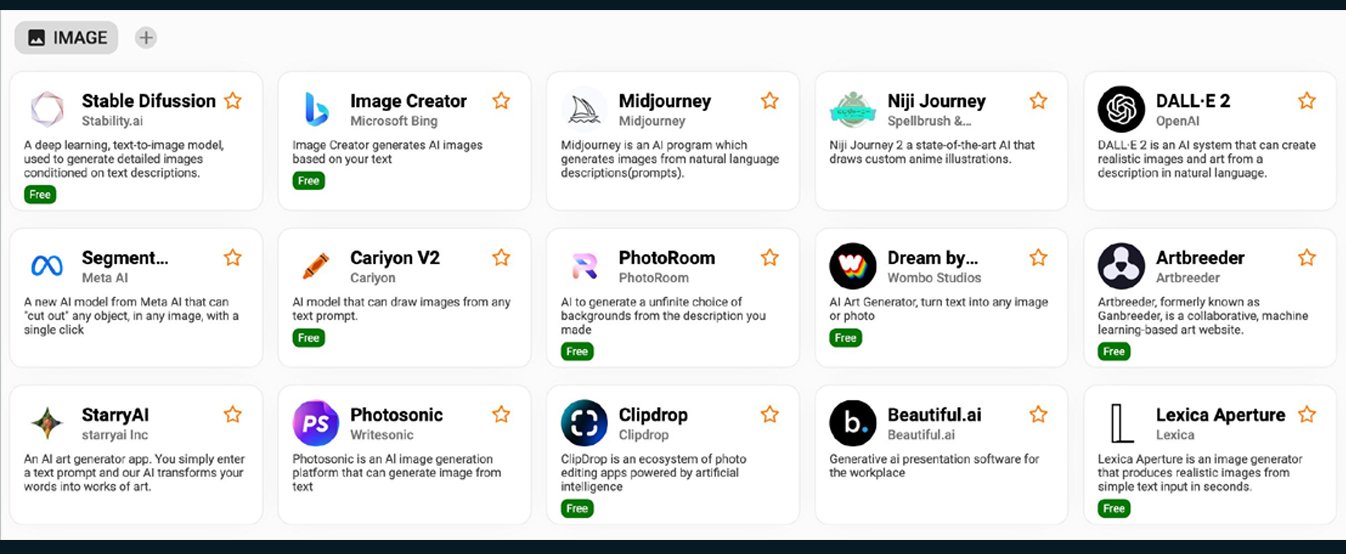Click the Stable Difussion logo icon
This screenshot has height=554, width=1346.
coord(47,109)
